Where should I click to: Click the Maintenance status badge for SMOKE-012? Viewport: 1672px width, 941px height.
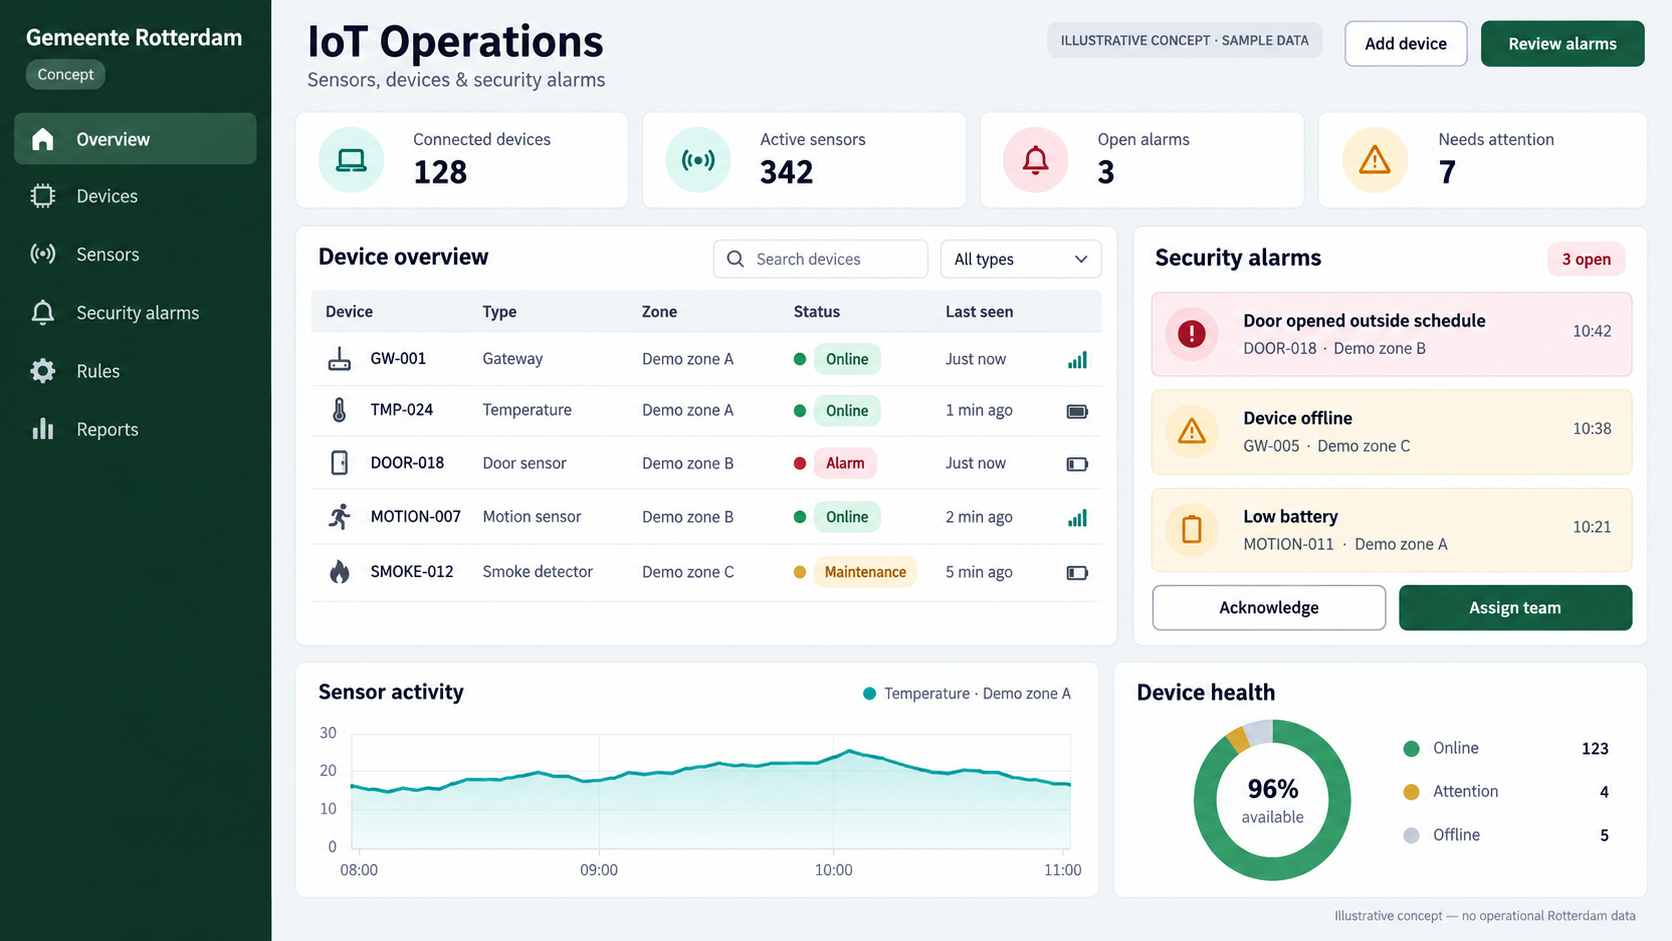pyautogui.click(x=865, y=572)
